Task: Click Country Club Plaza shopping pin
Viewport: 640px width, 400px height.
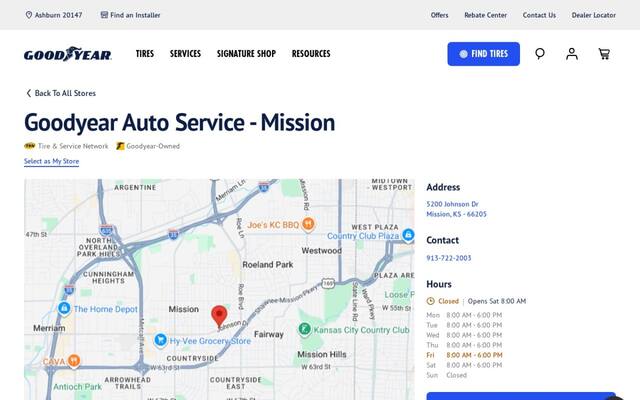Action: point(408,235)
